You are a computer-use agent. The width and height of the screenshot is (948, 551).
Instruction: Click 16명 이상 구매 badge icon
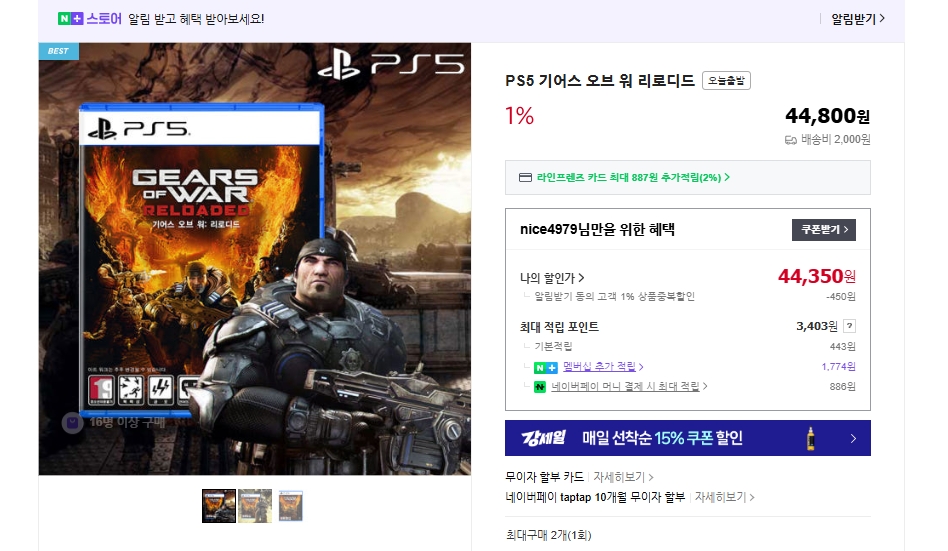click(73, 422)
